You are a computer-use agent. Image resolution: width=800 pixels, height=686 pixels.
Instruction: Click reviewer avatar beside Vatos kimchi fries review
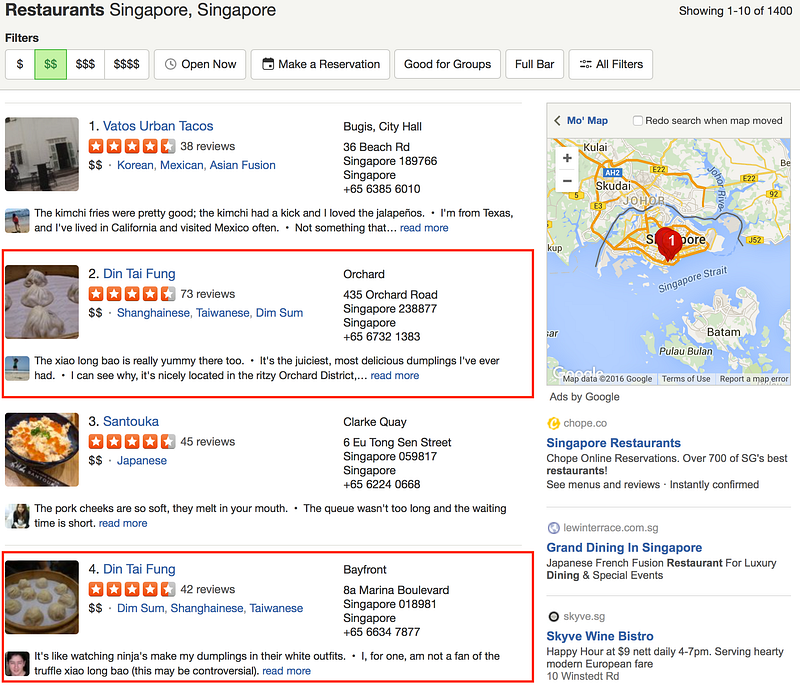tap(17, 221)
